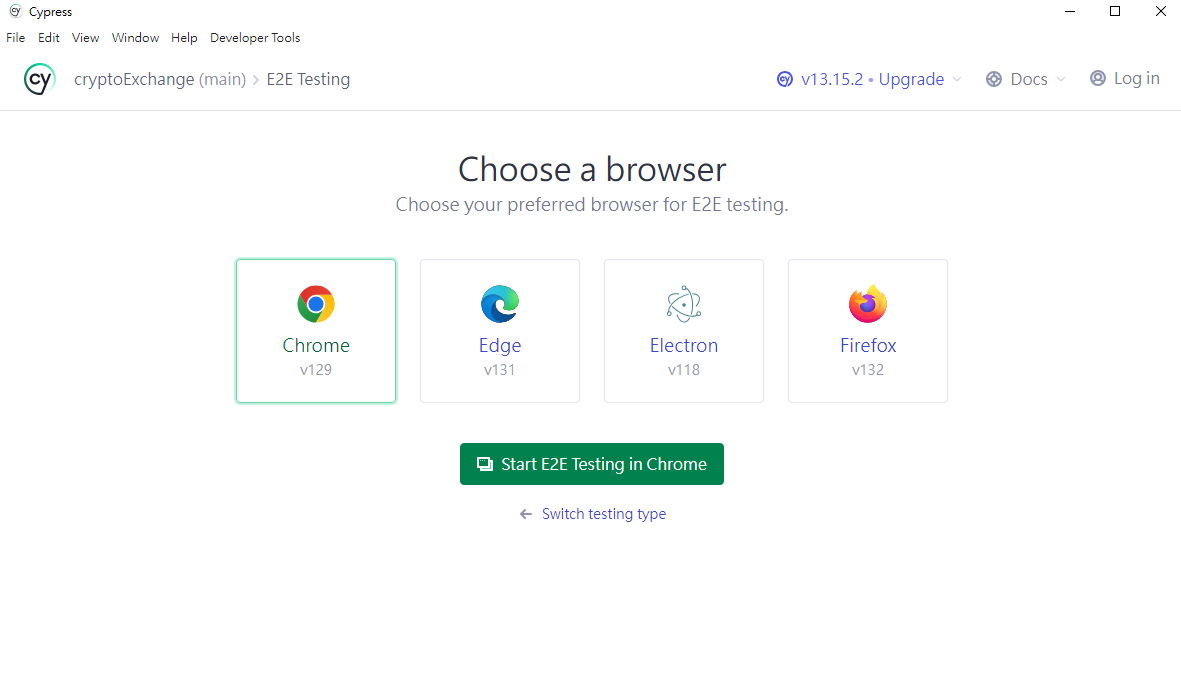Click the Cypress logo in header
The width and height of the screenshot is (1181, 678).
click(x=39, y=79)
